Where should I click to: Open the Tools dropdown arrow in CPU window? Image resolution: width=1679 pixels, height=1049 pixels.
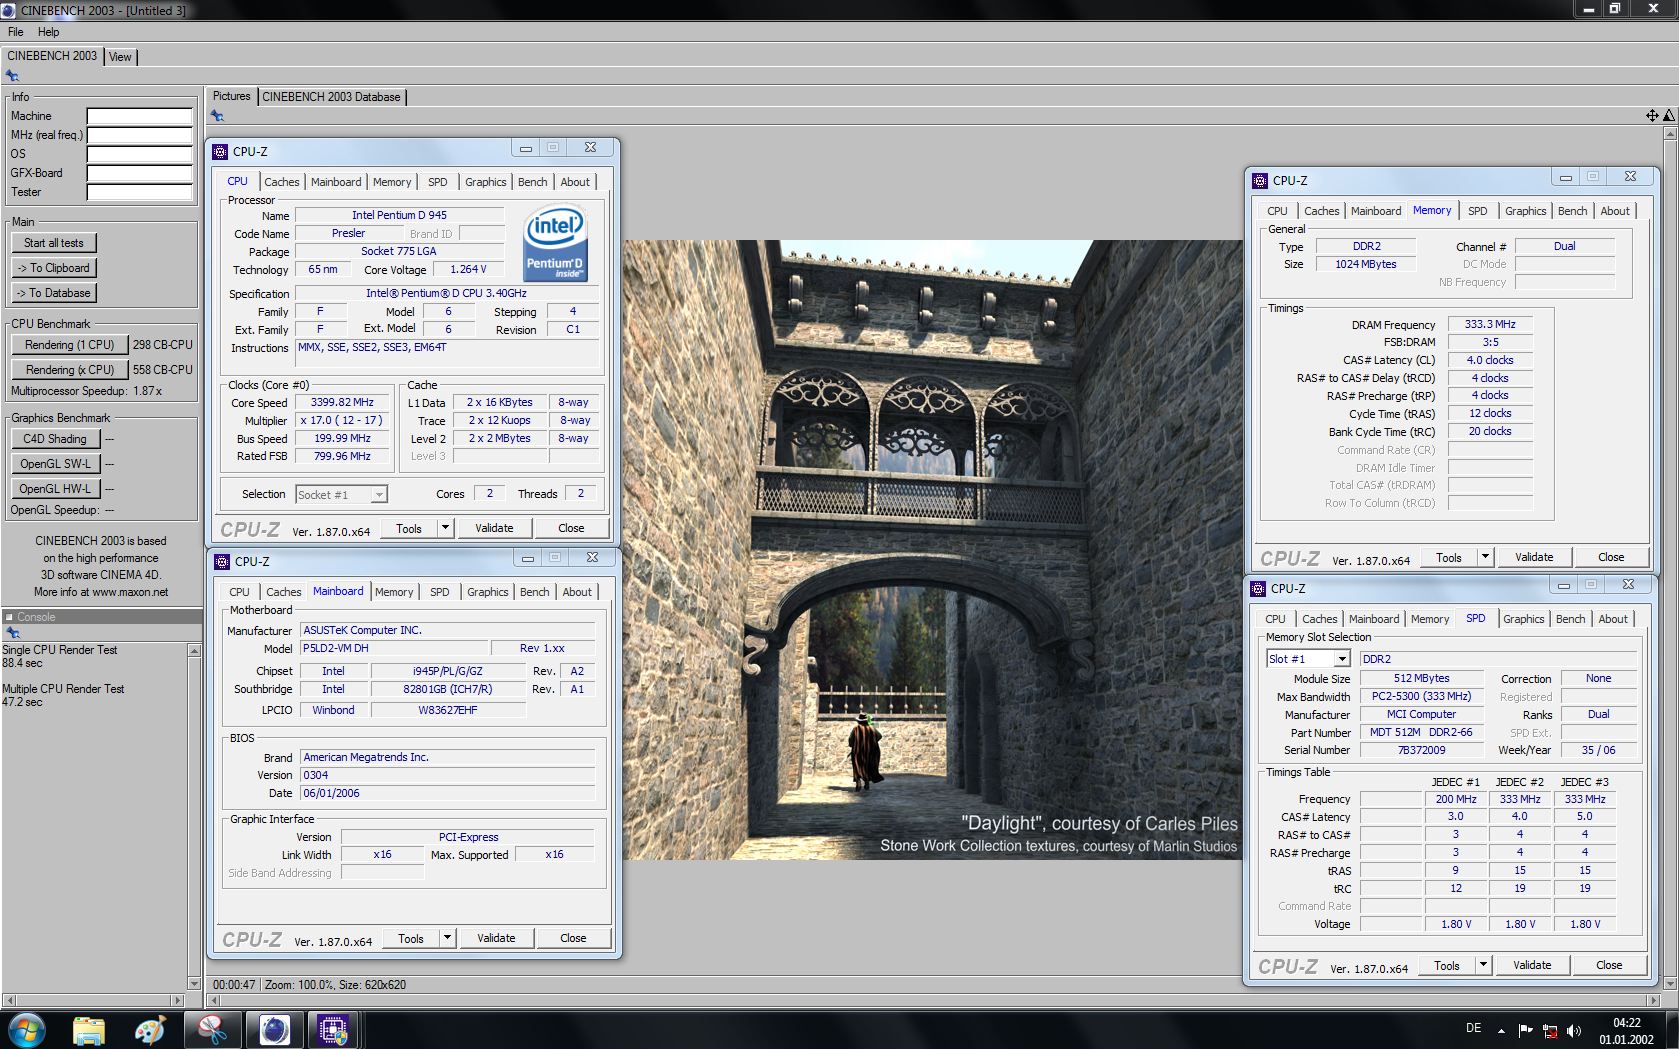click(445, 528)
